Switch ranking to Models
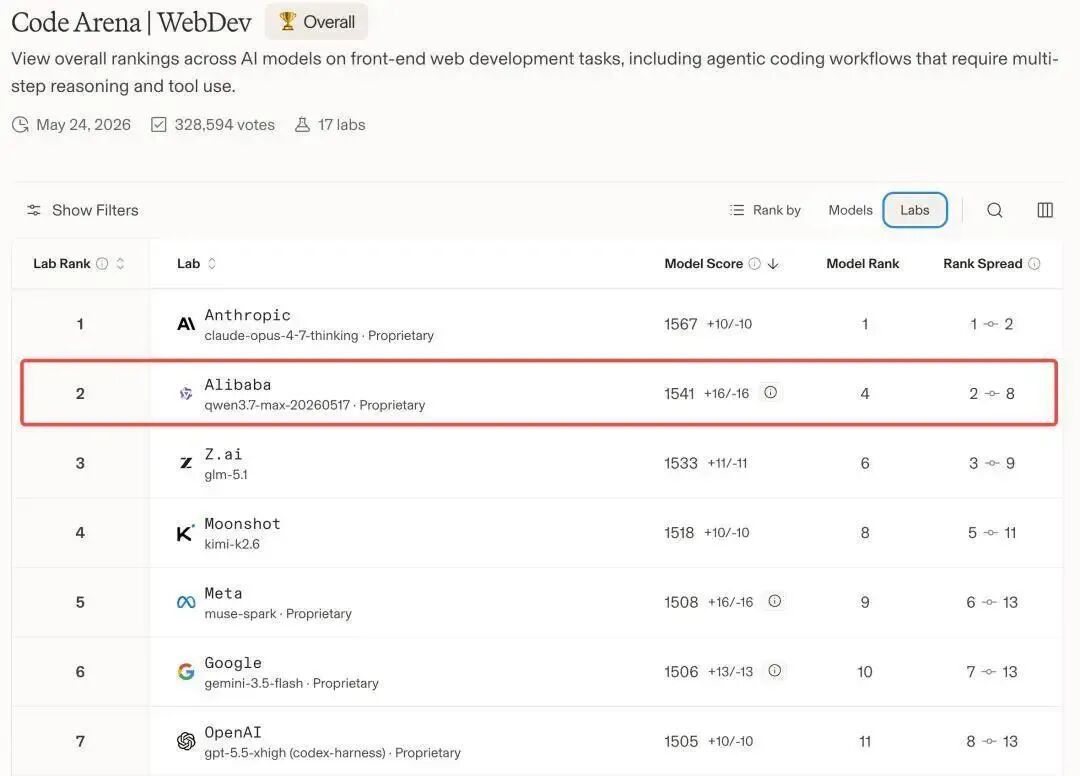 click(x=850, y=210)
